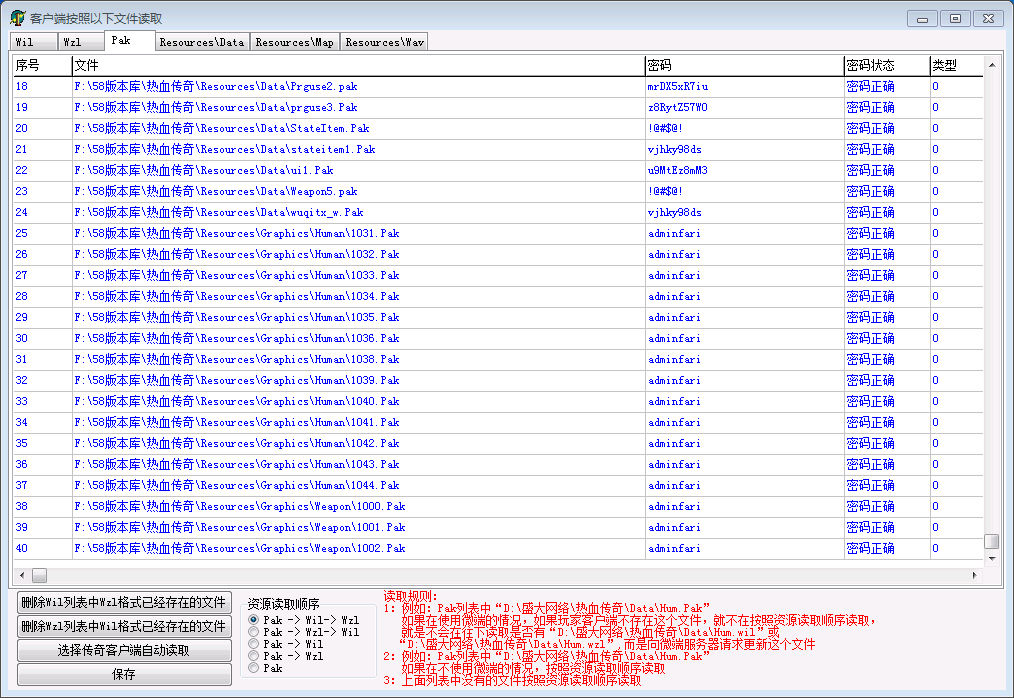Screen dimensions: 1014x698
Task: Sort by the 文件 column header
Action: [x=358, y=65]
